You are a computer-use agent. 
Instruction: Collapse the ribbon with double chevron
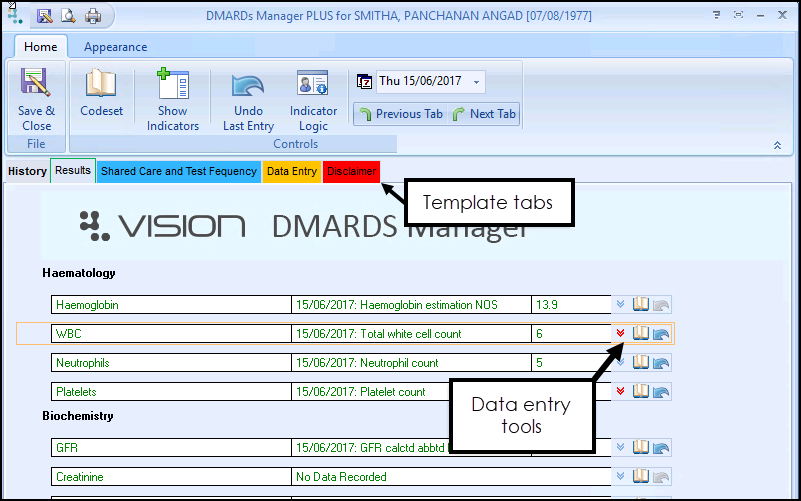point(778,145)
